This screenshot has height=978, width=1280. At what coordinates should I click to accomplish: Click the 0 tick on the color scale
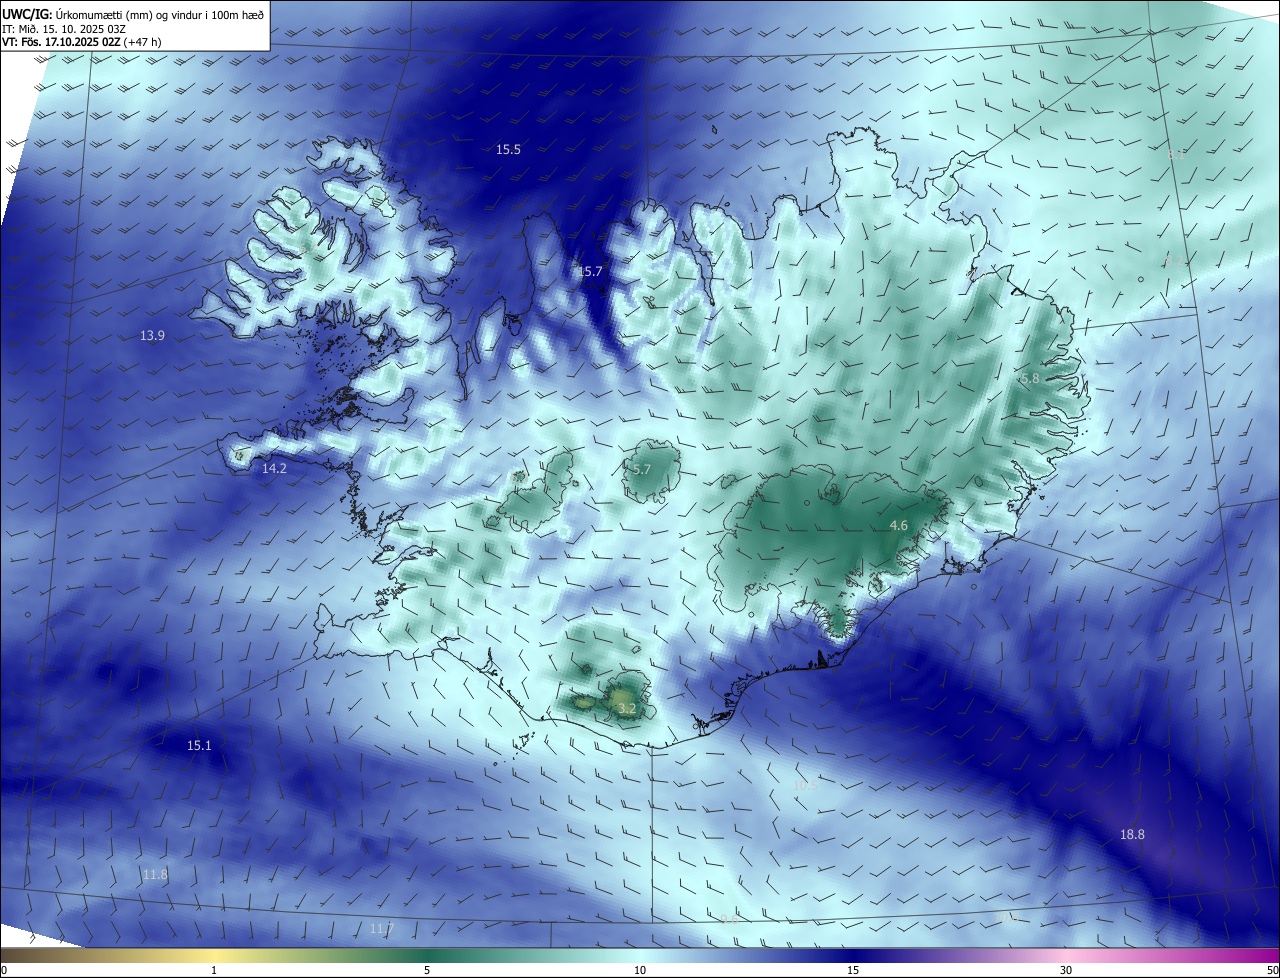3,970
